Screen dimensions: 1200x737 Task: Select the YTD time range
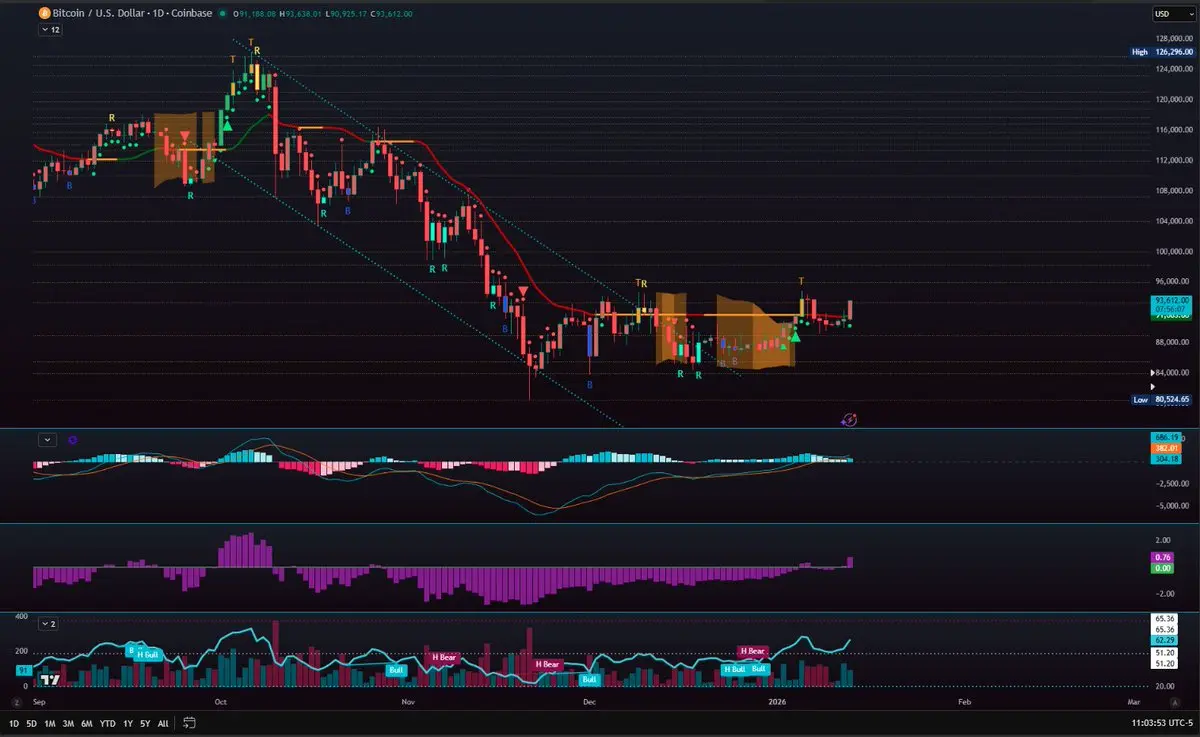pos(107,722)
